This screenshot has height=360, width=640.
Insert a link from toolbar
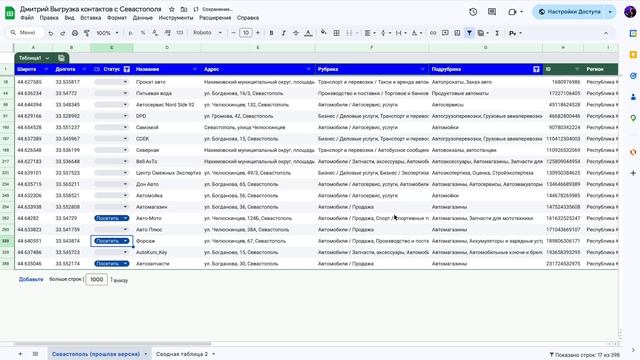(x=433, y=33)
